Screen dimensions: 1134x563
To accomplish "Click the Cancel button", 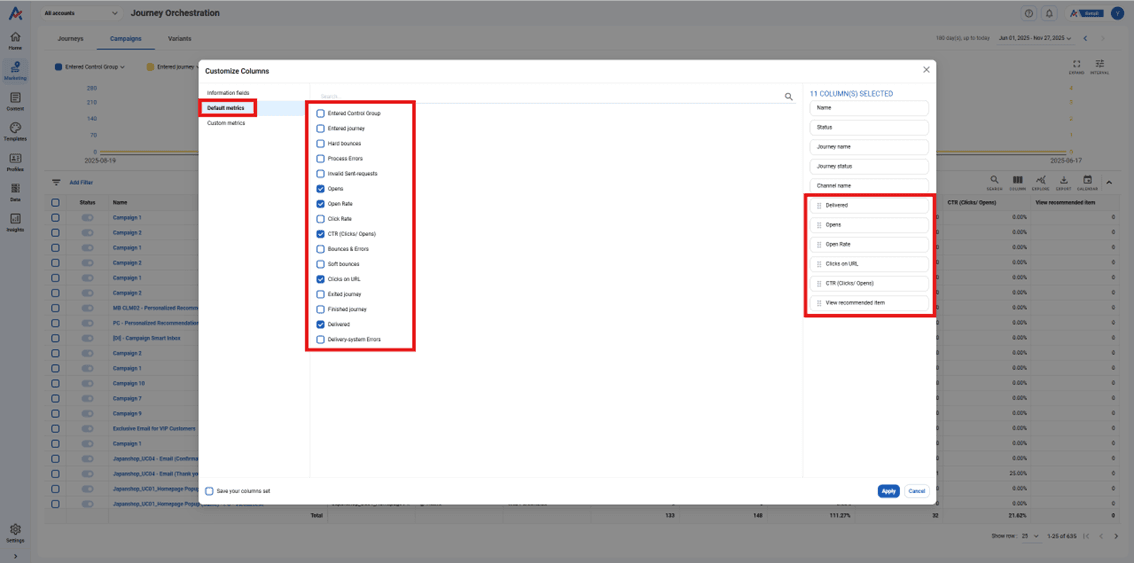I will (x=916, y=491).
